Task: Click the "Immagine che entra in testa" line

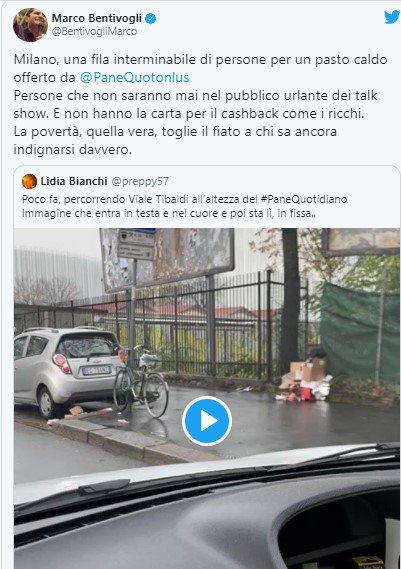Action: (169, 213)
